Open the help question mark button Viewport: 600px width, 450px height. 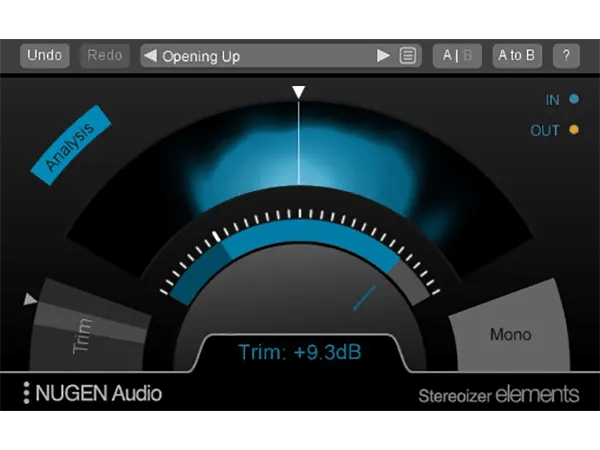pyautogui.click(x=566, y=56)
